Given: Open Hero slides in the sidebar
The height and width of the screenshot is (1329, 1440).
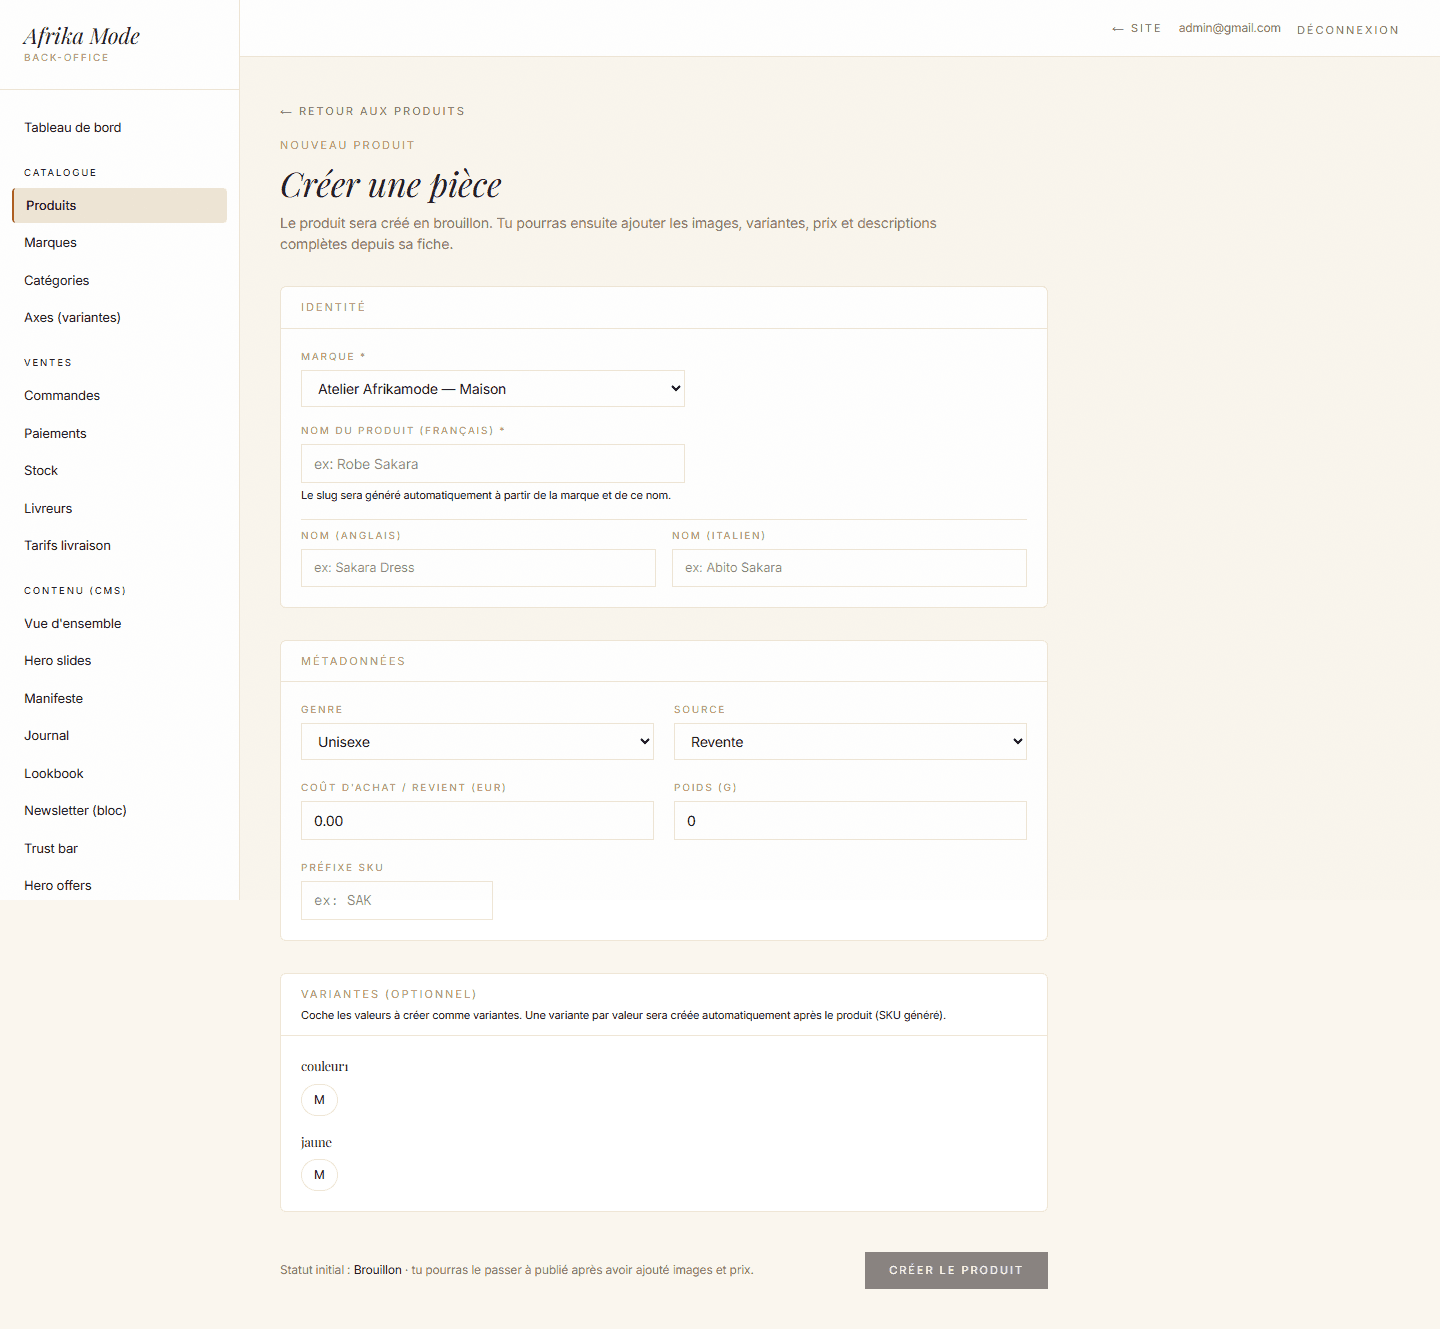Looking at the screenshot, I should [119, 661].
